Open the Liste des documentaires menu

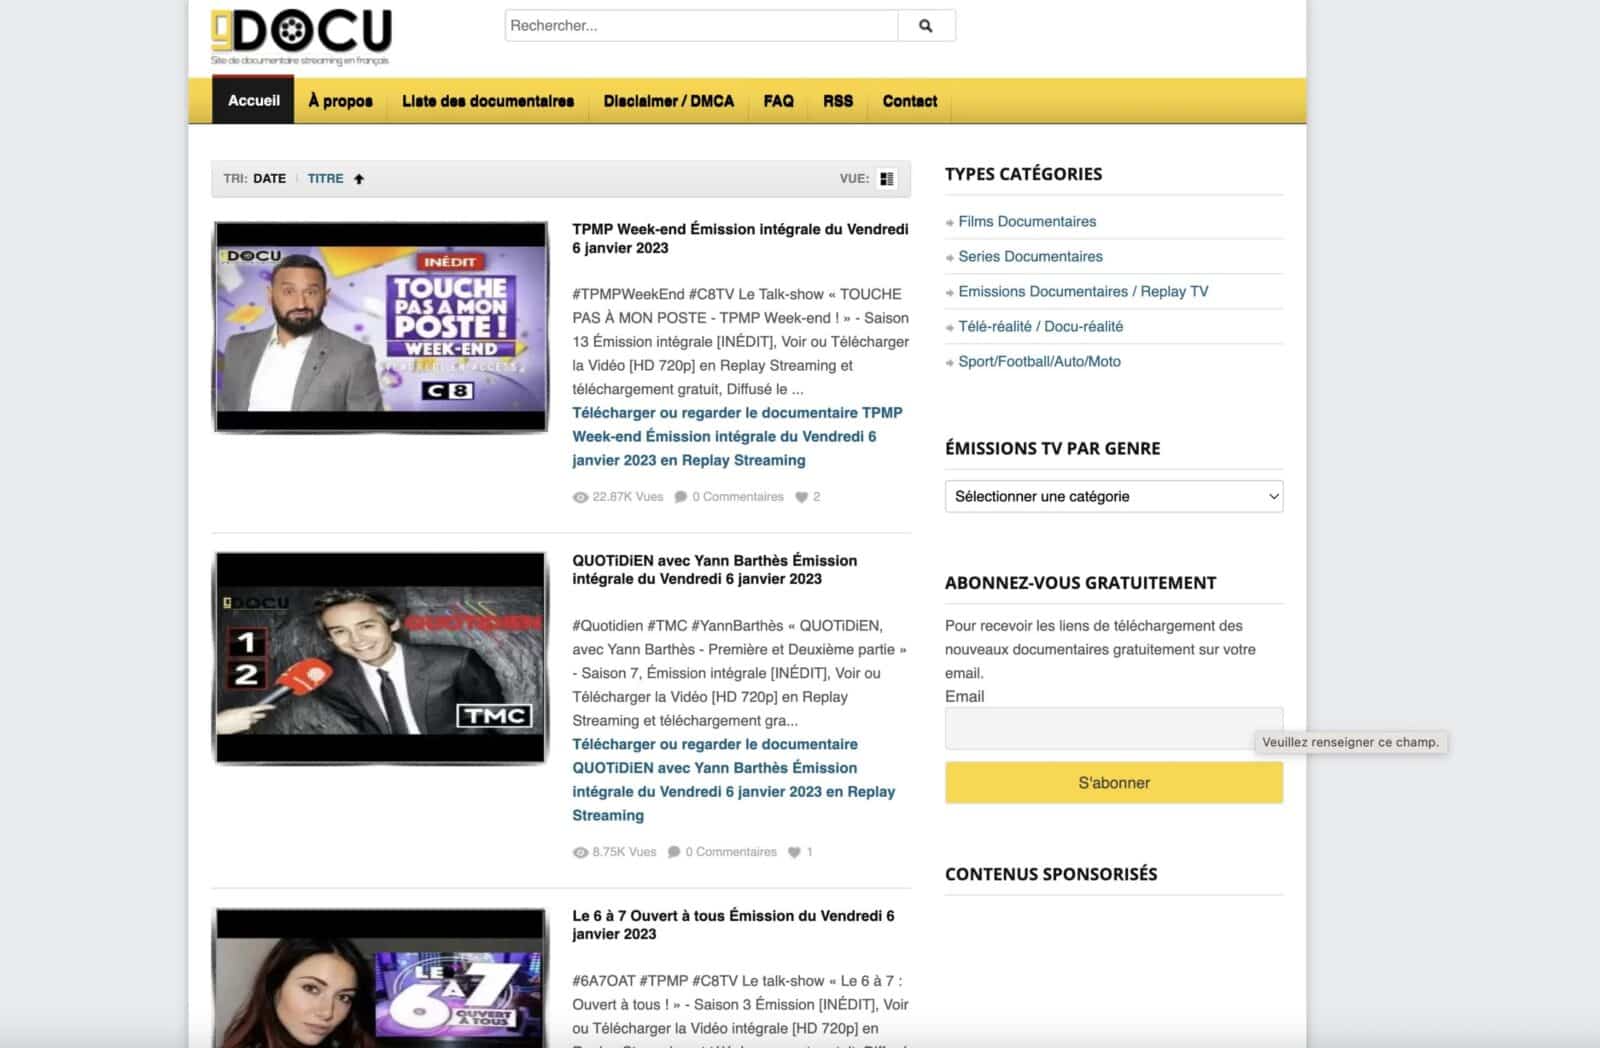pos(487,101)
